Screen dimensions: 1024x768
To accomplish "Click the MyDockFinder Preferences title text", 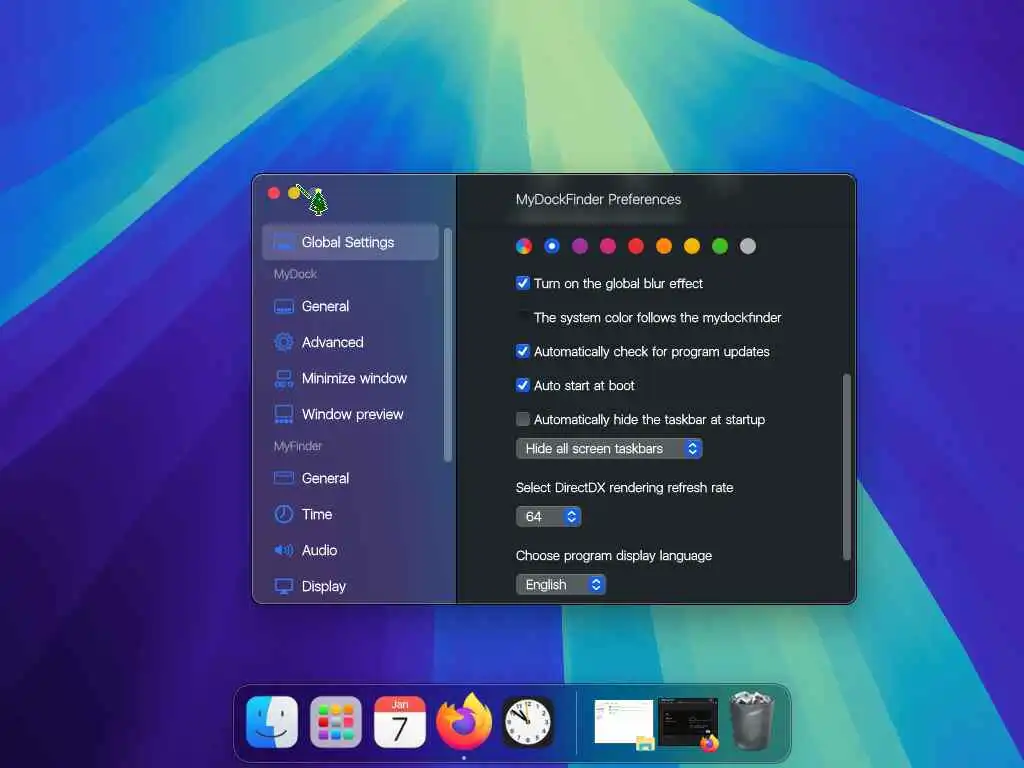I will tap(598, 199).
